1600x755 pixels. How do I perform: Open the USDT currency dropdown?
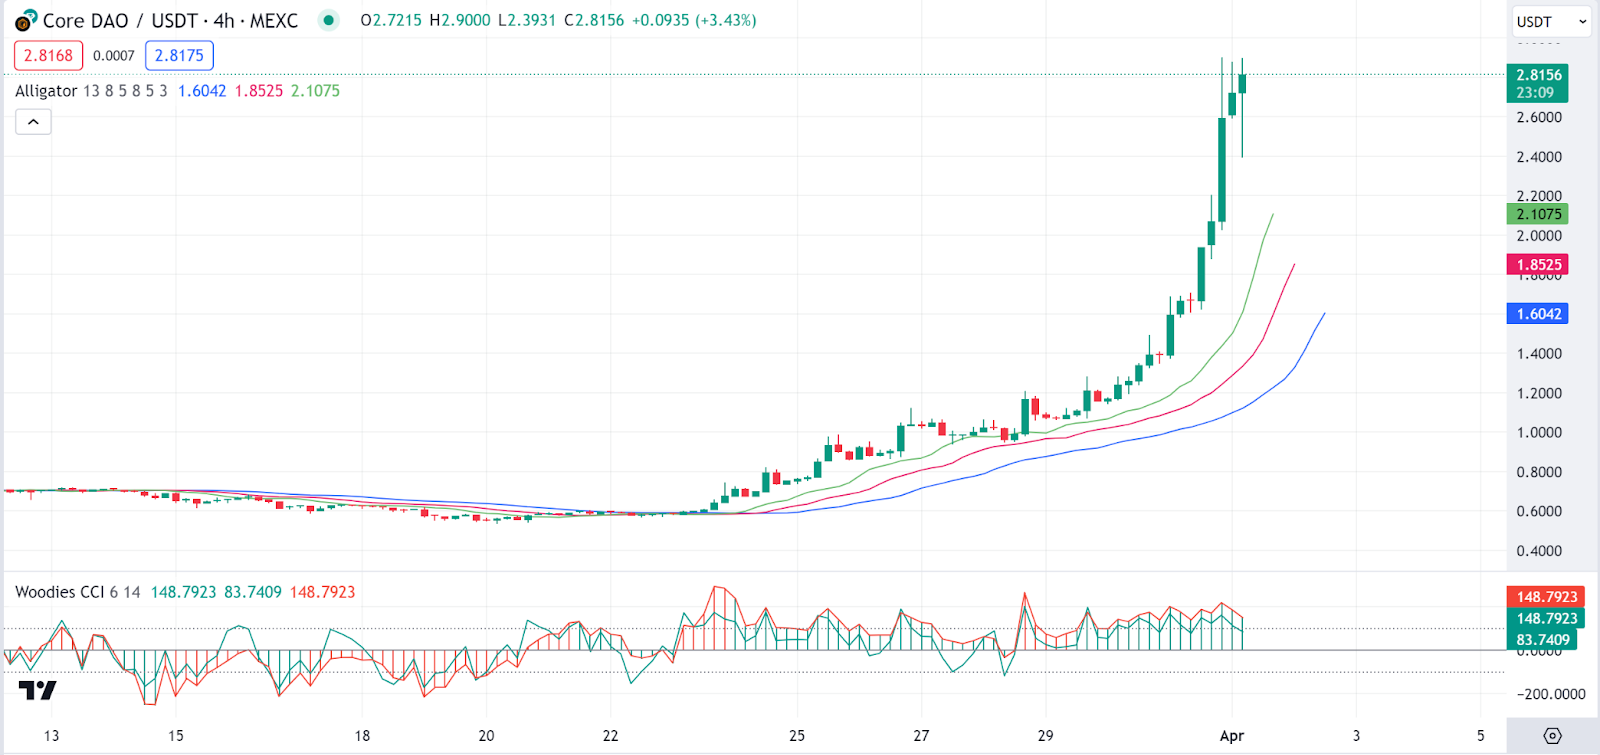pos(1551,21)
